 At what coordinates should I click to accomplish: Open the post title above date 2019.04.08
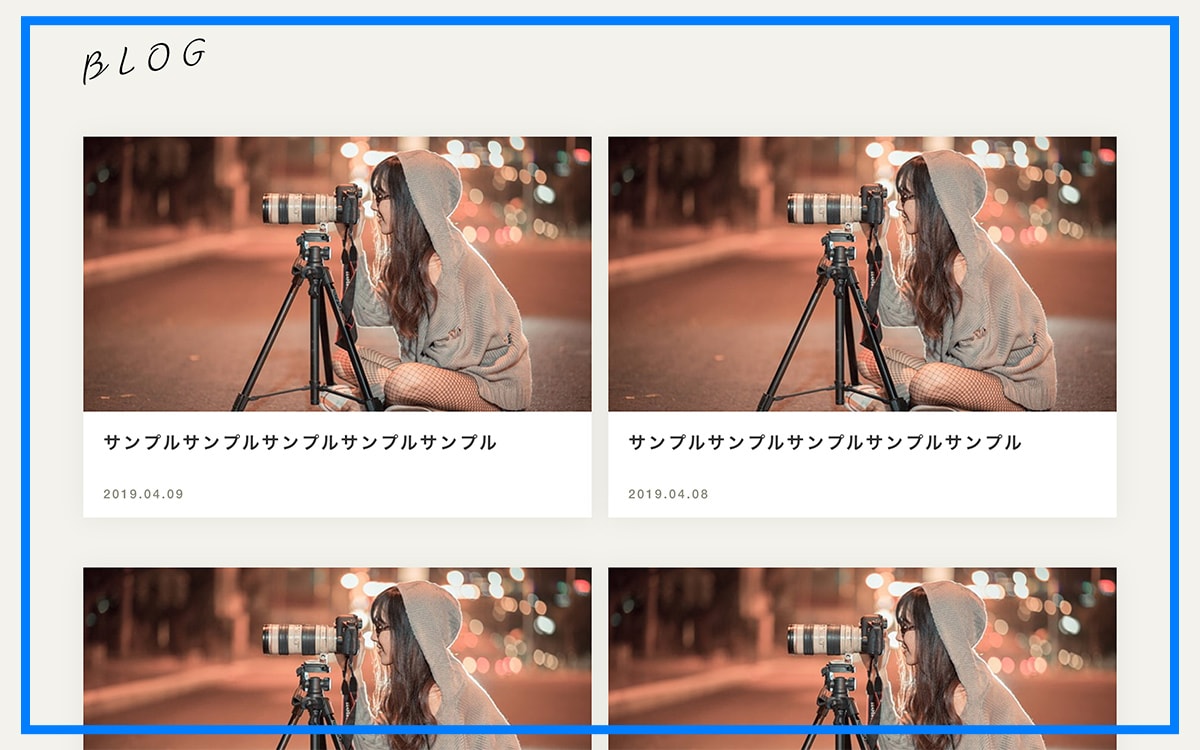(825, 442)
